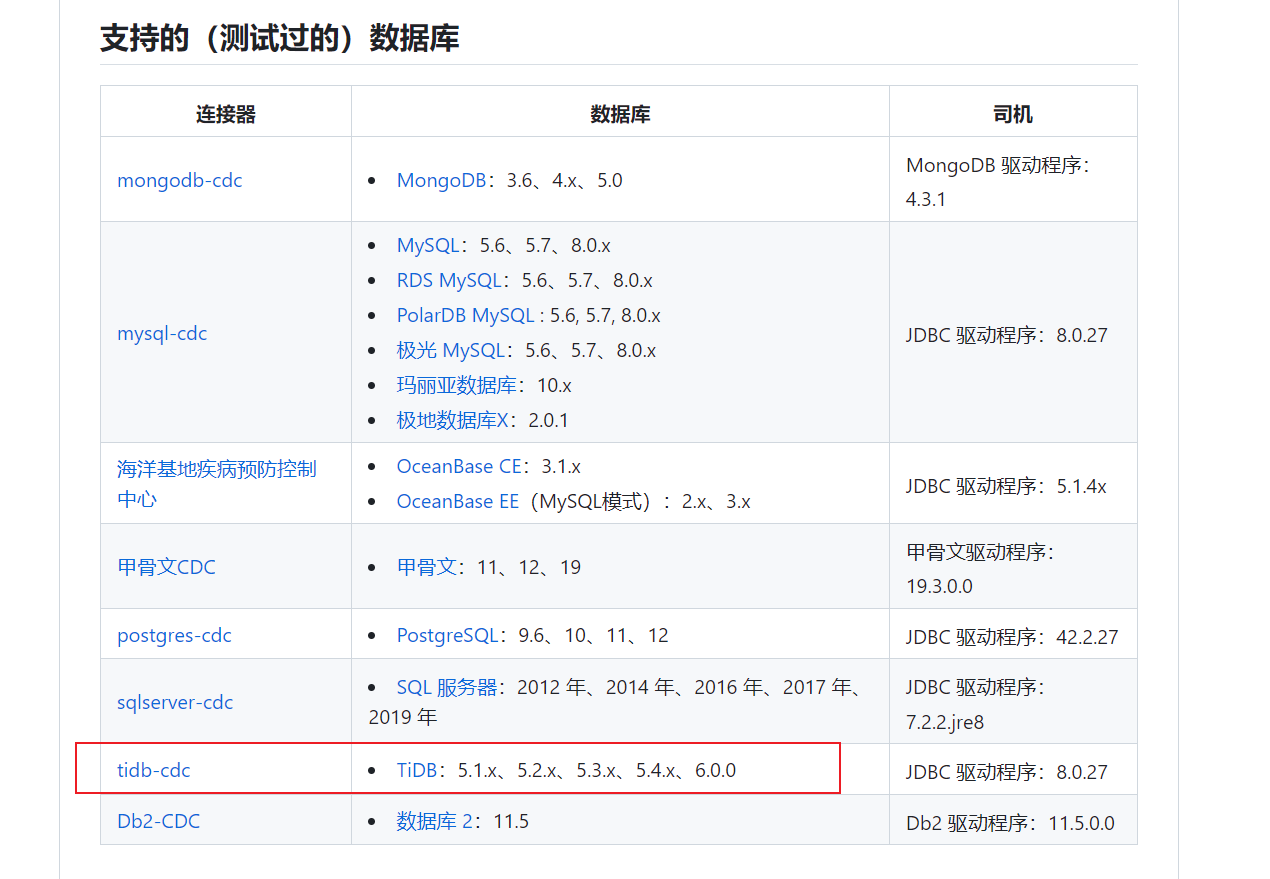Follow the OceanBase EE link
Screen dimensions: 1270x879
pos(458,501)
